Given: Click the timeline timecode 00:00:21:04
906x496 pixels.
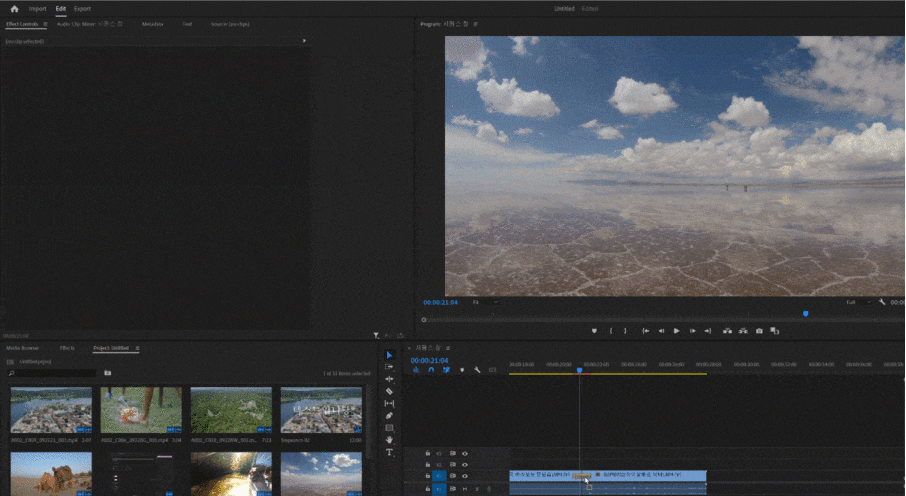Looking at the screenshot, I should pyautogui.click(x=429, y=360).
